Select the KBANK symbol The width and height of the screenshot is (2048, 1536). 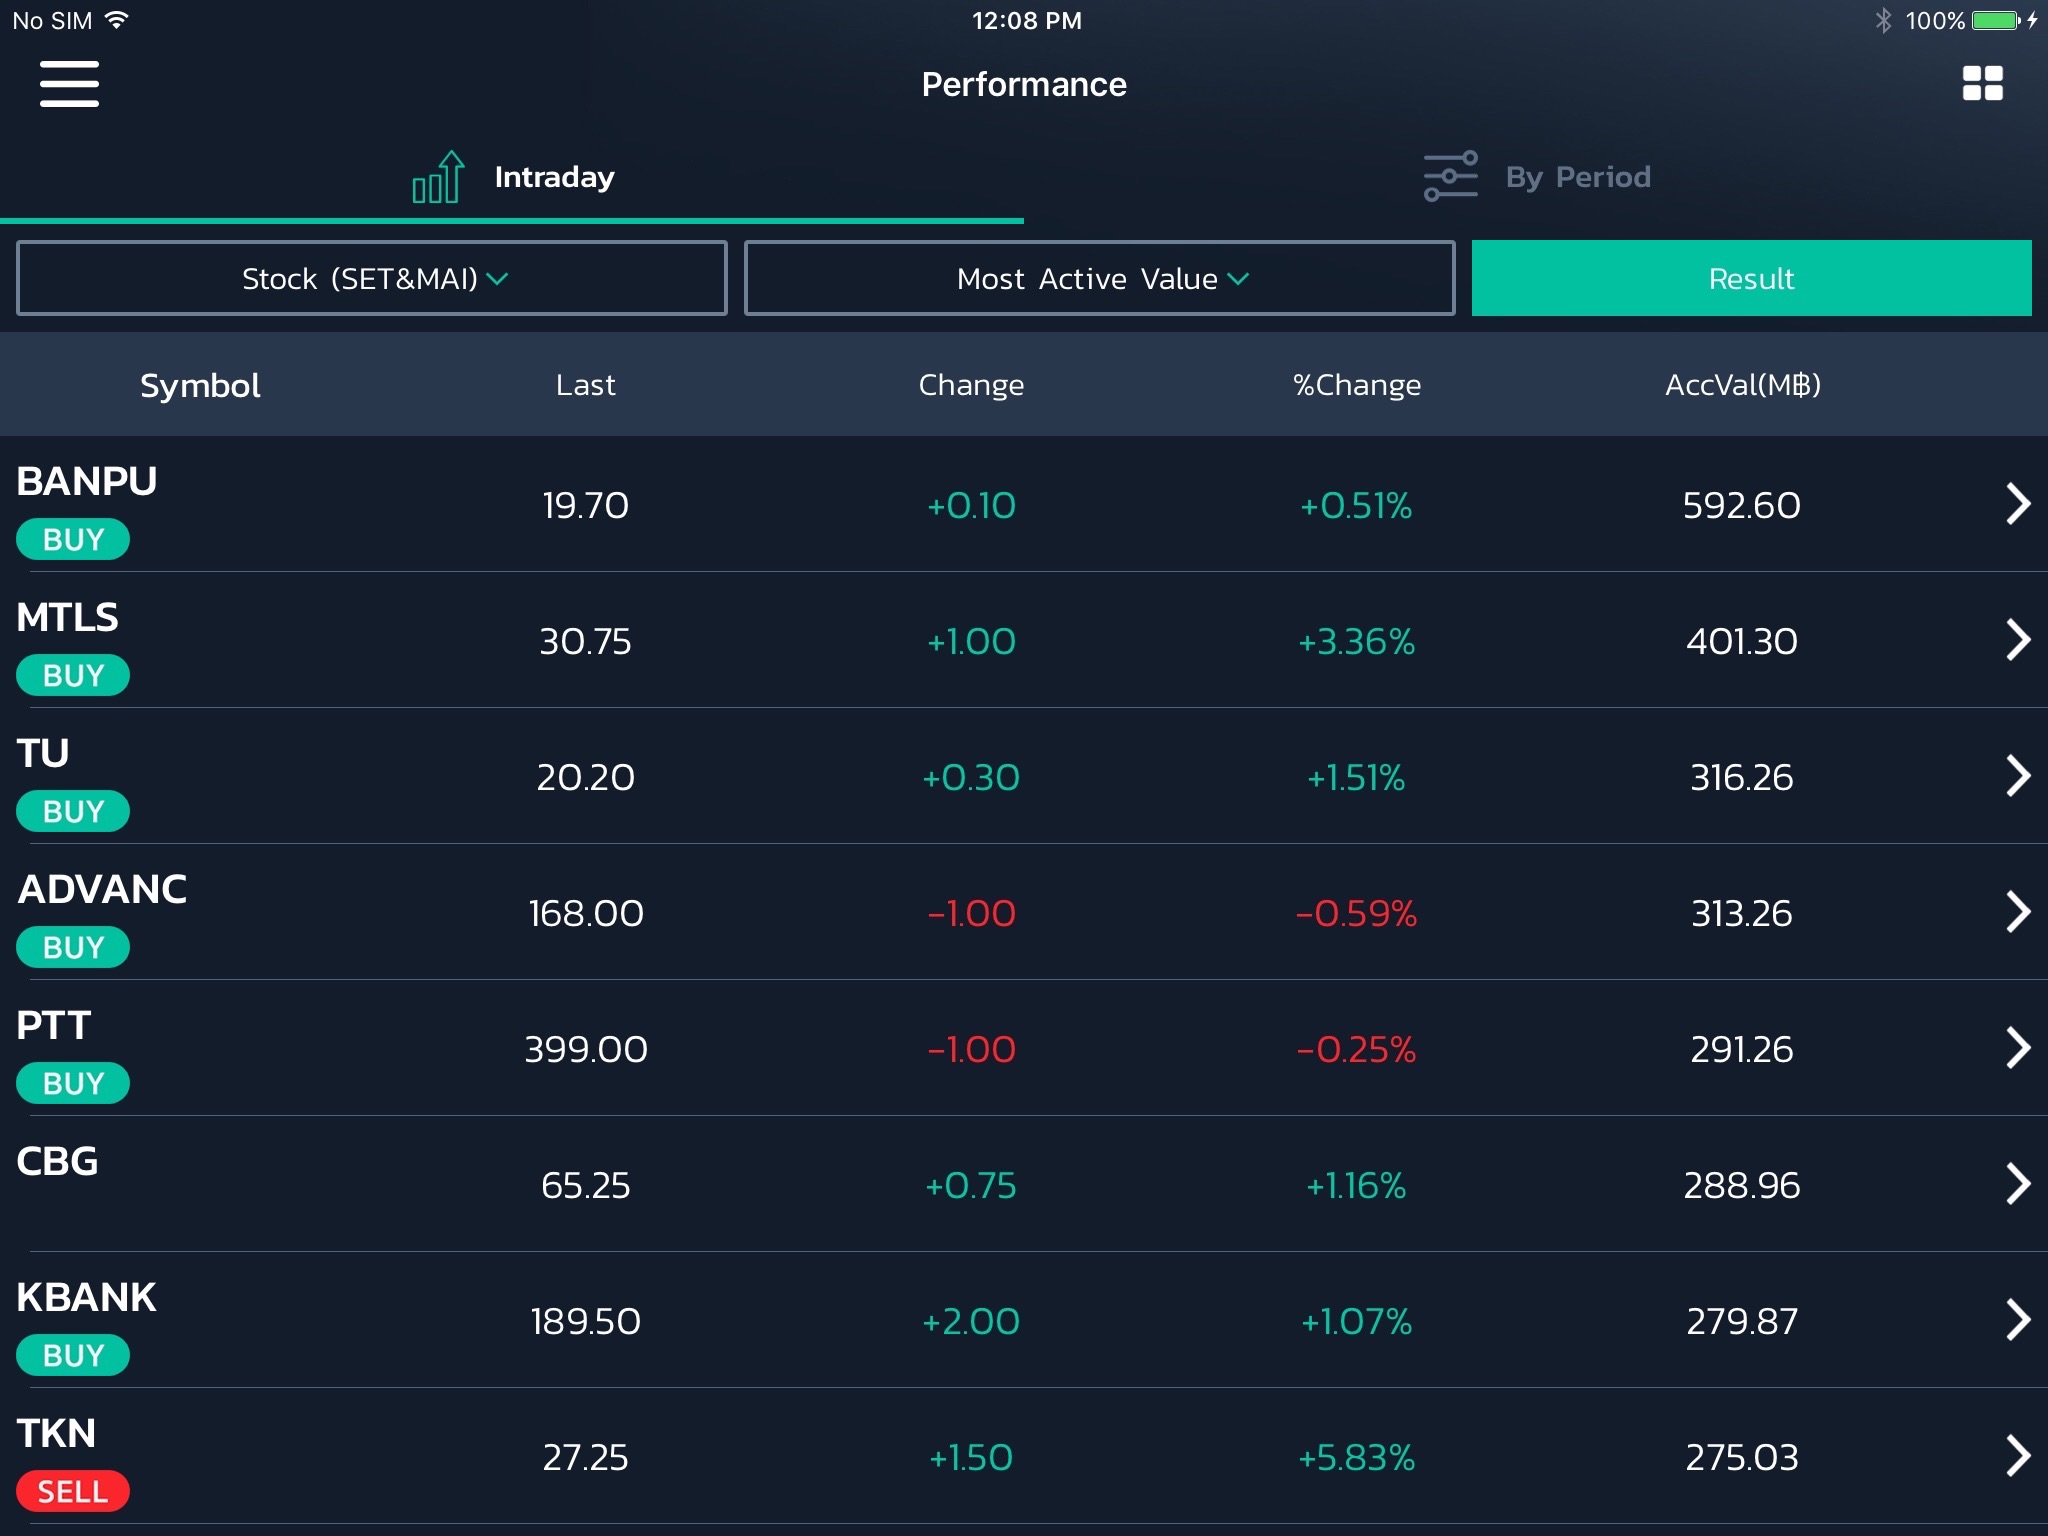click(86, 1297)
